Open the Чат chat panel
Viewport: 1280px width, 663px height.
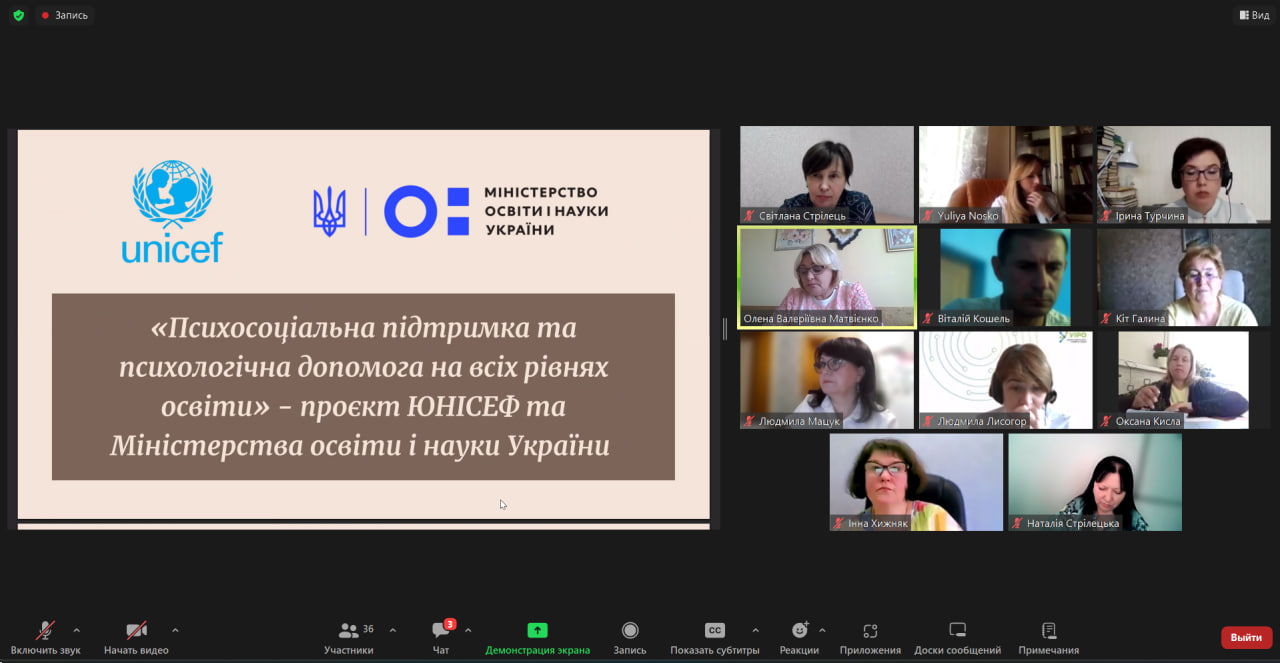(441, 637)
